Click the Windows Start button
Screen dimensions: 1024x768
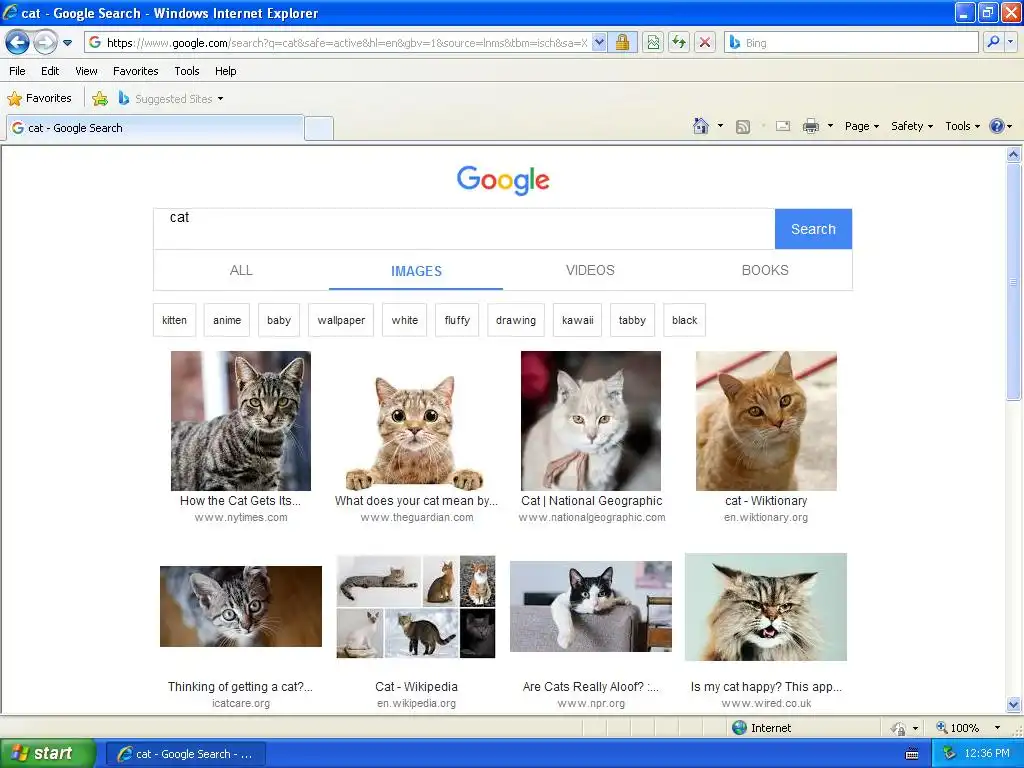coord(48,753)
